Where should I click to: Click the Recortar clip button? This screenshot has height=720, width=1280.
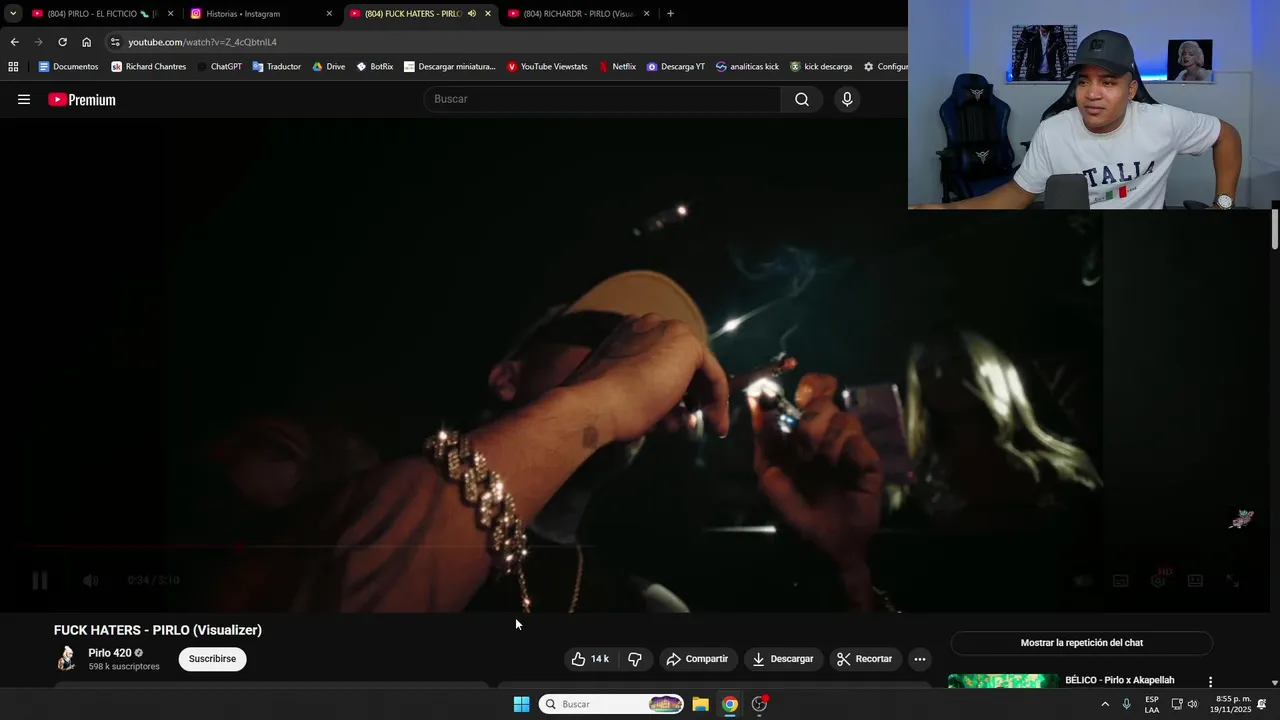coord(865,659)
